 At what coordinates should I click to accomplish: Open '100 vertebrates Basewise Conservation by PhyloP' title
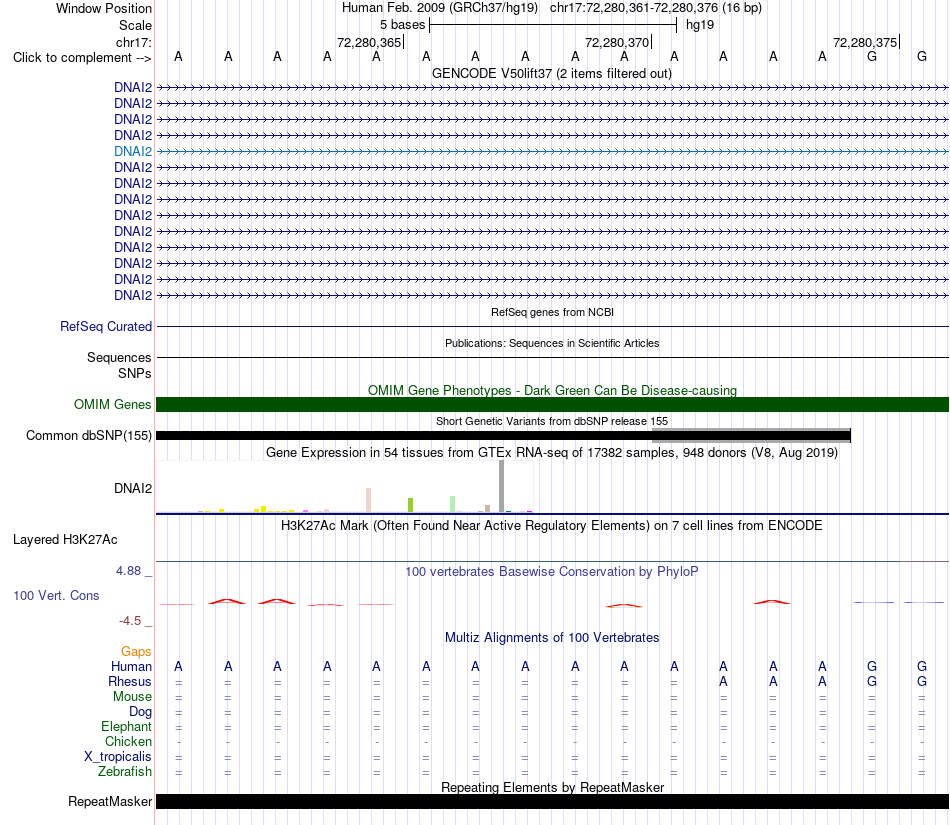point(552,572)
